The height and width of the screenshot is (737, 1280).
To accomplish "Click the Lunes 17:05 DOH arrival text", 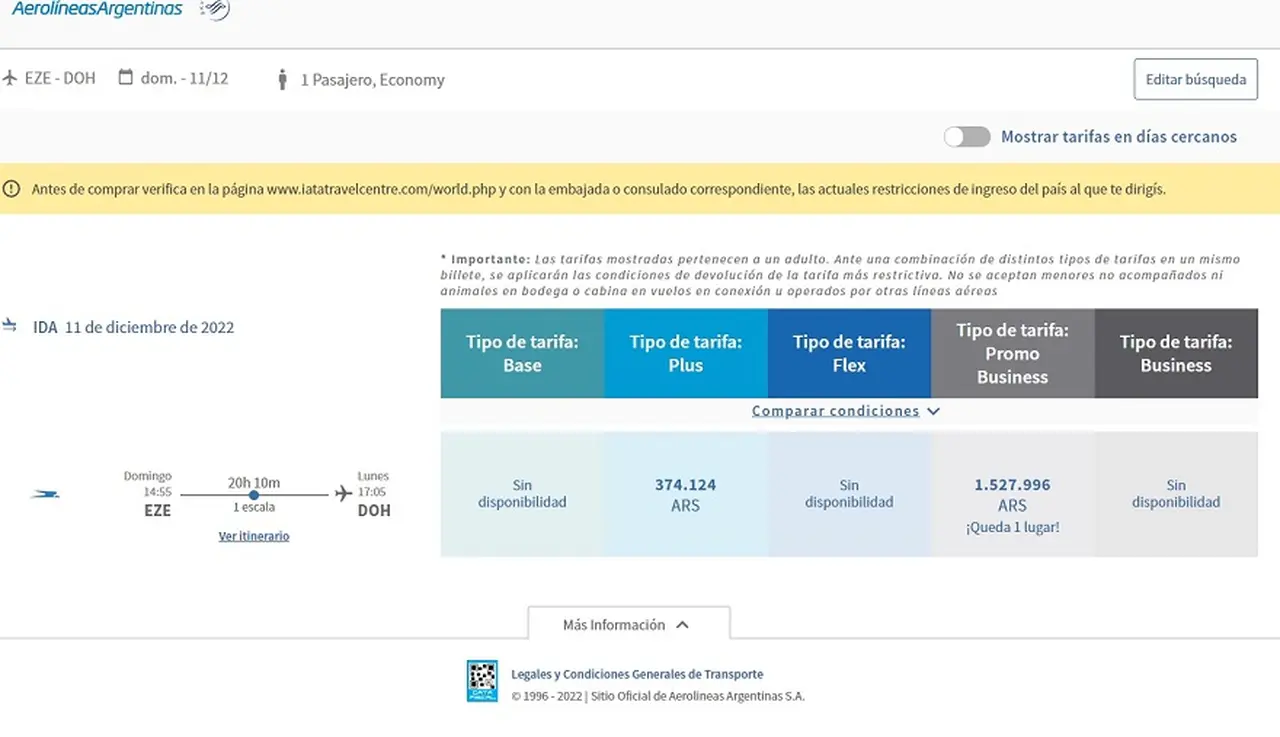I will [x=374, y=494].
